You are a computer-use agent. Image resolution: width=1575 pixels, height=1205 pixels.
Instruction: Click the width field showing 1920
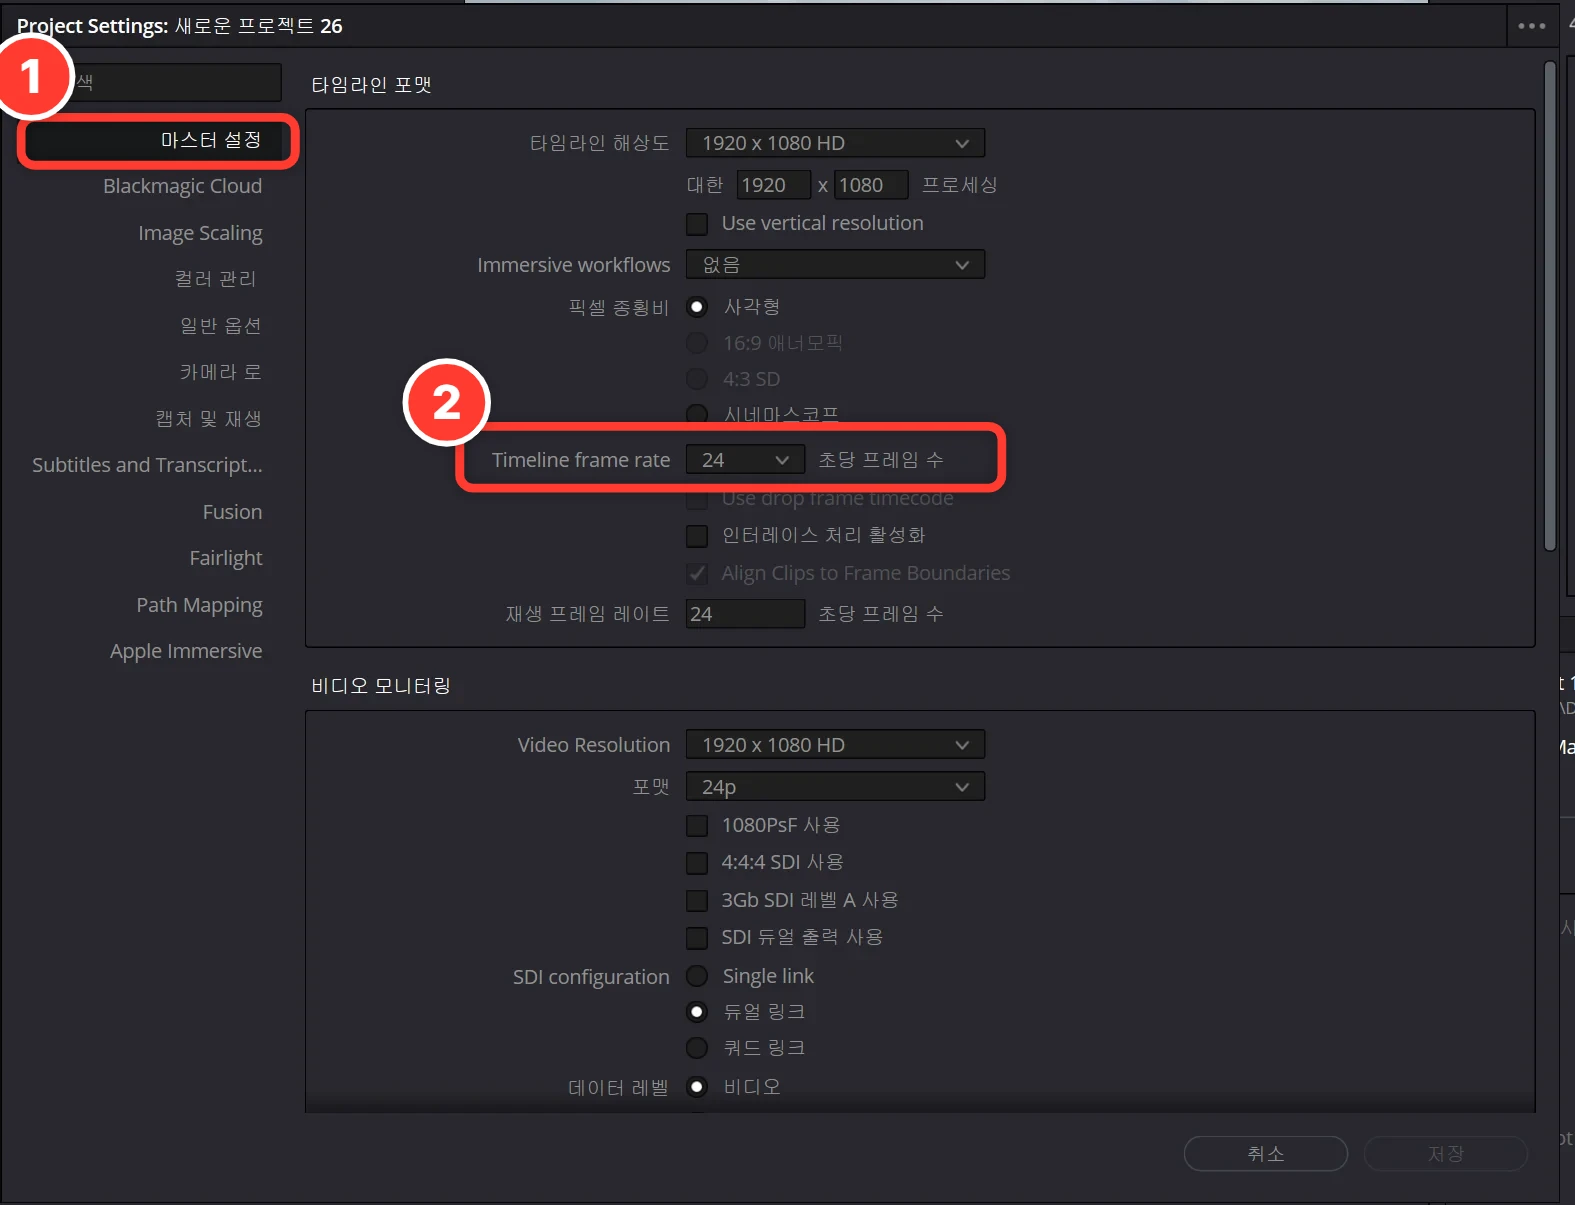(x=773, y=185)
